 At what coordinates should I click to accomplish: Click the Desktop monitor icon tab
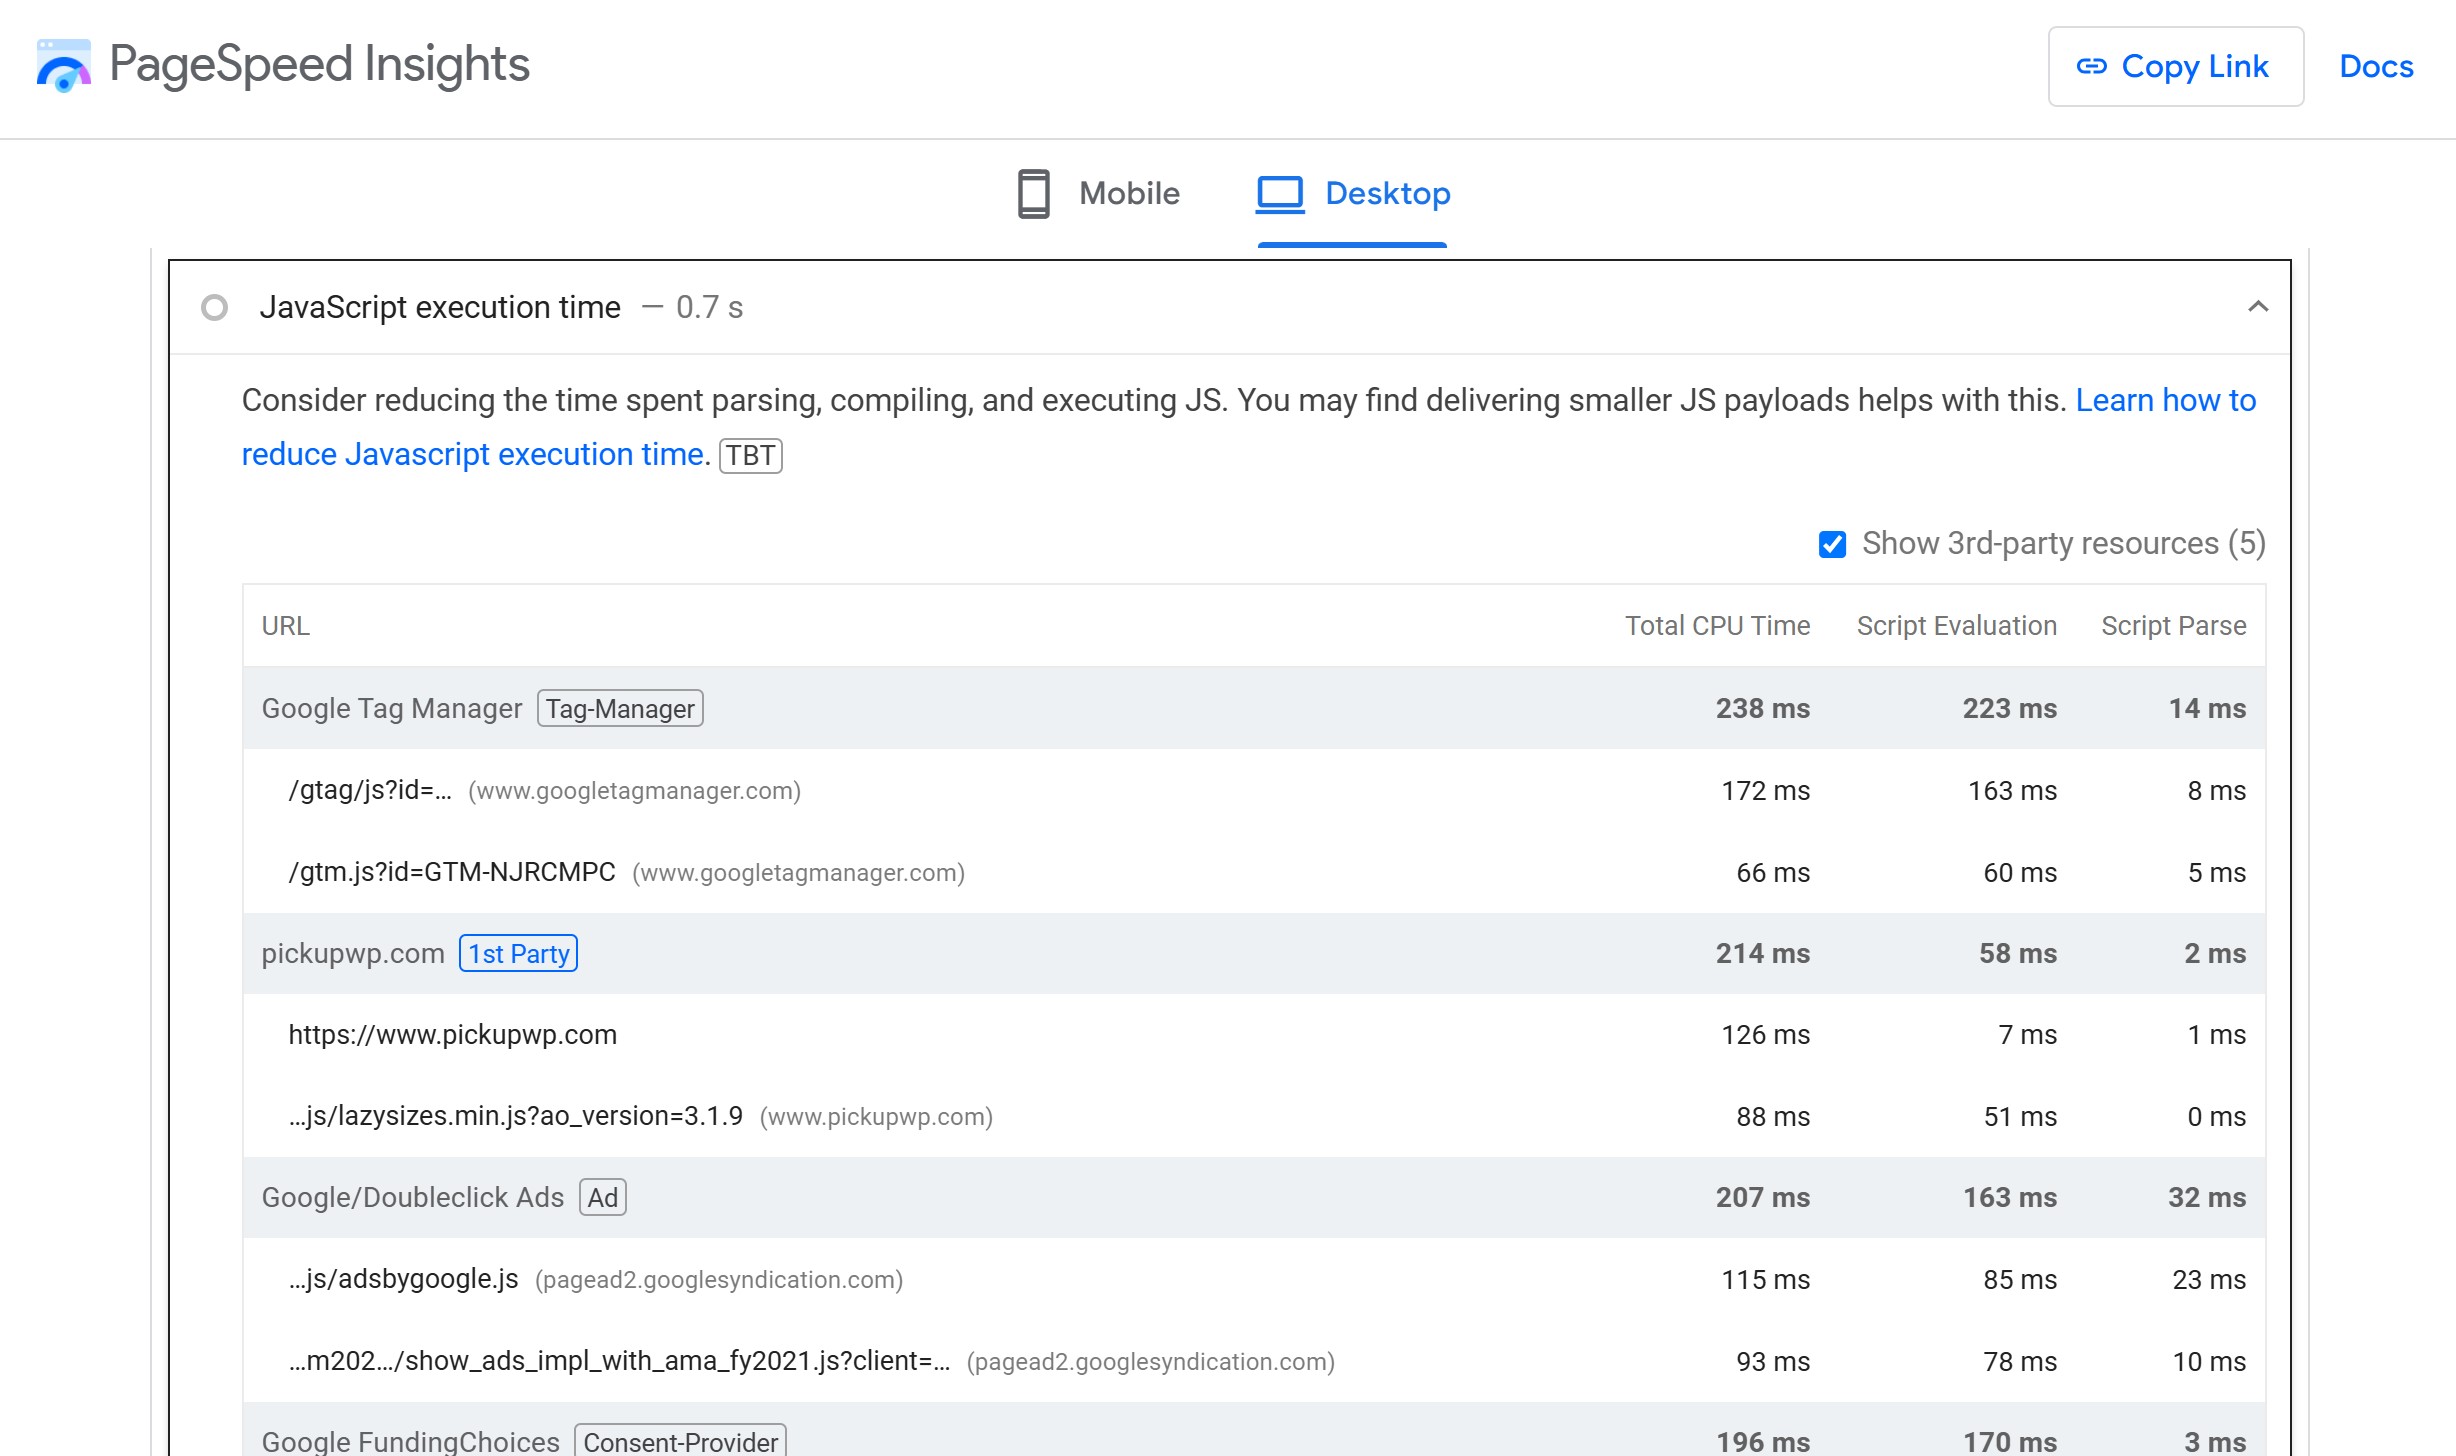point(1276,192)
